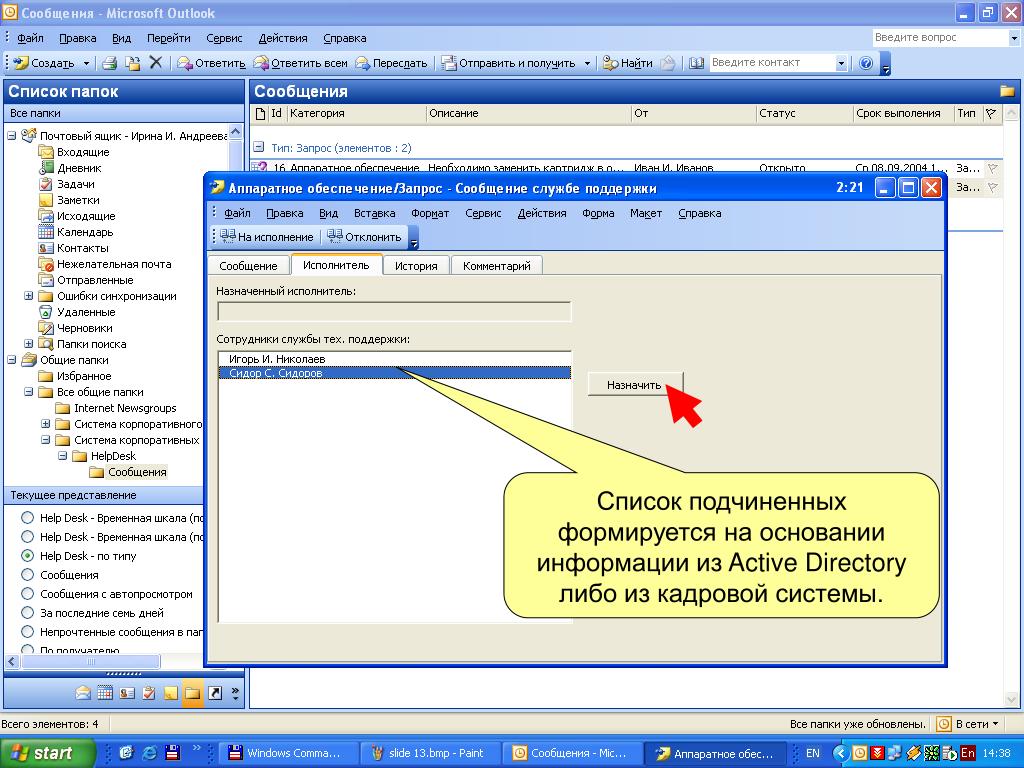Open Shortcuts from the navigation pane icons
Viewport: 1024px width, 768px height.
click(215, 693)
